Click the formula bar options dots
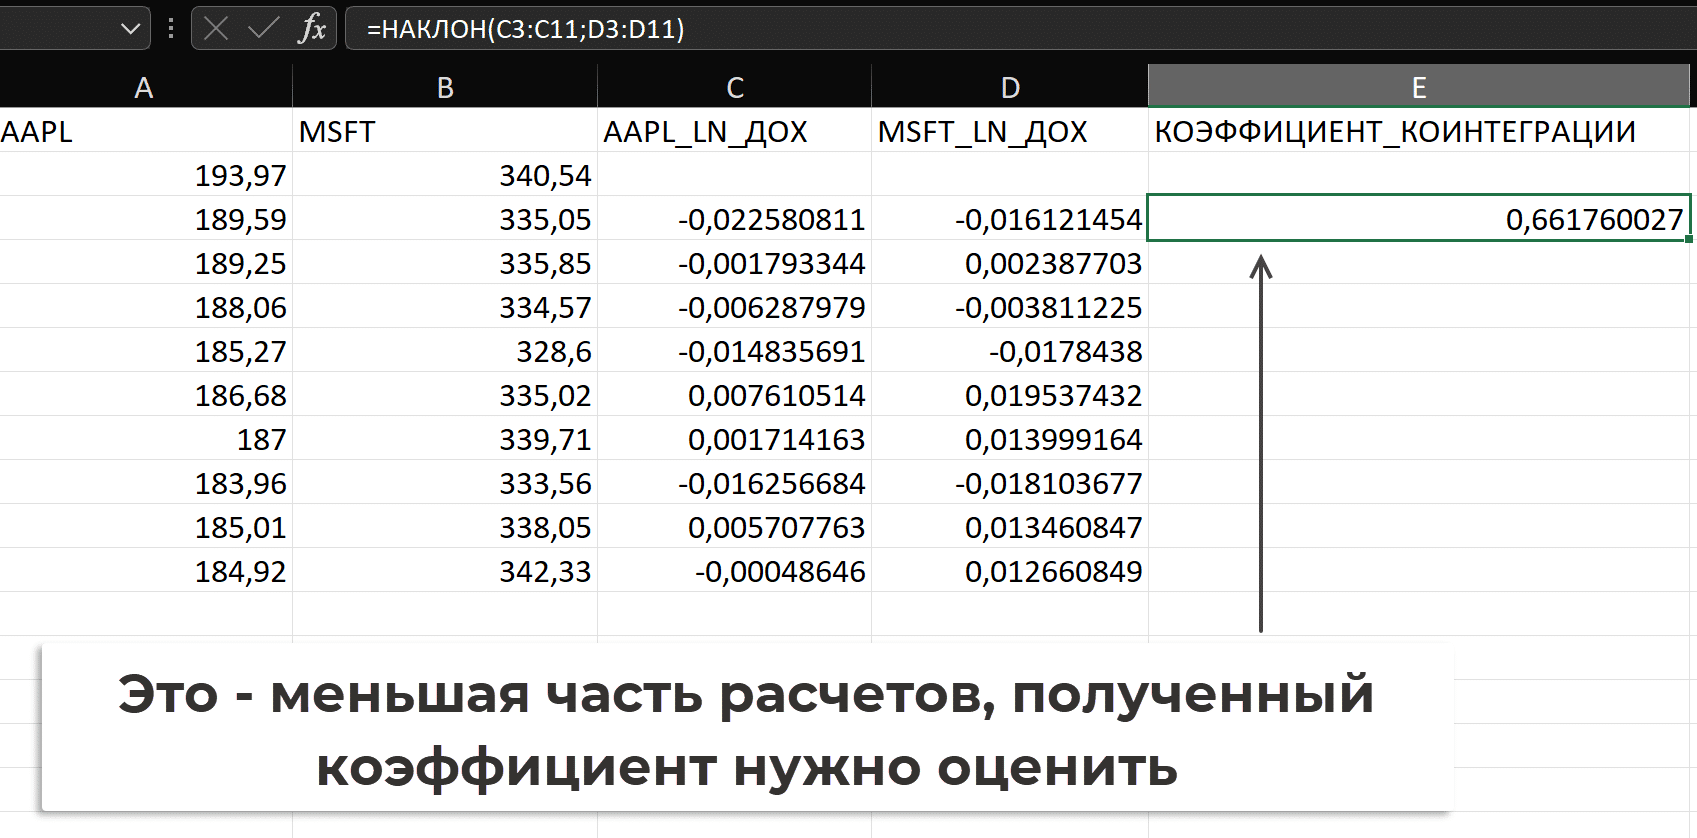1697x838 pixels. click(x=171, y=29)
